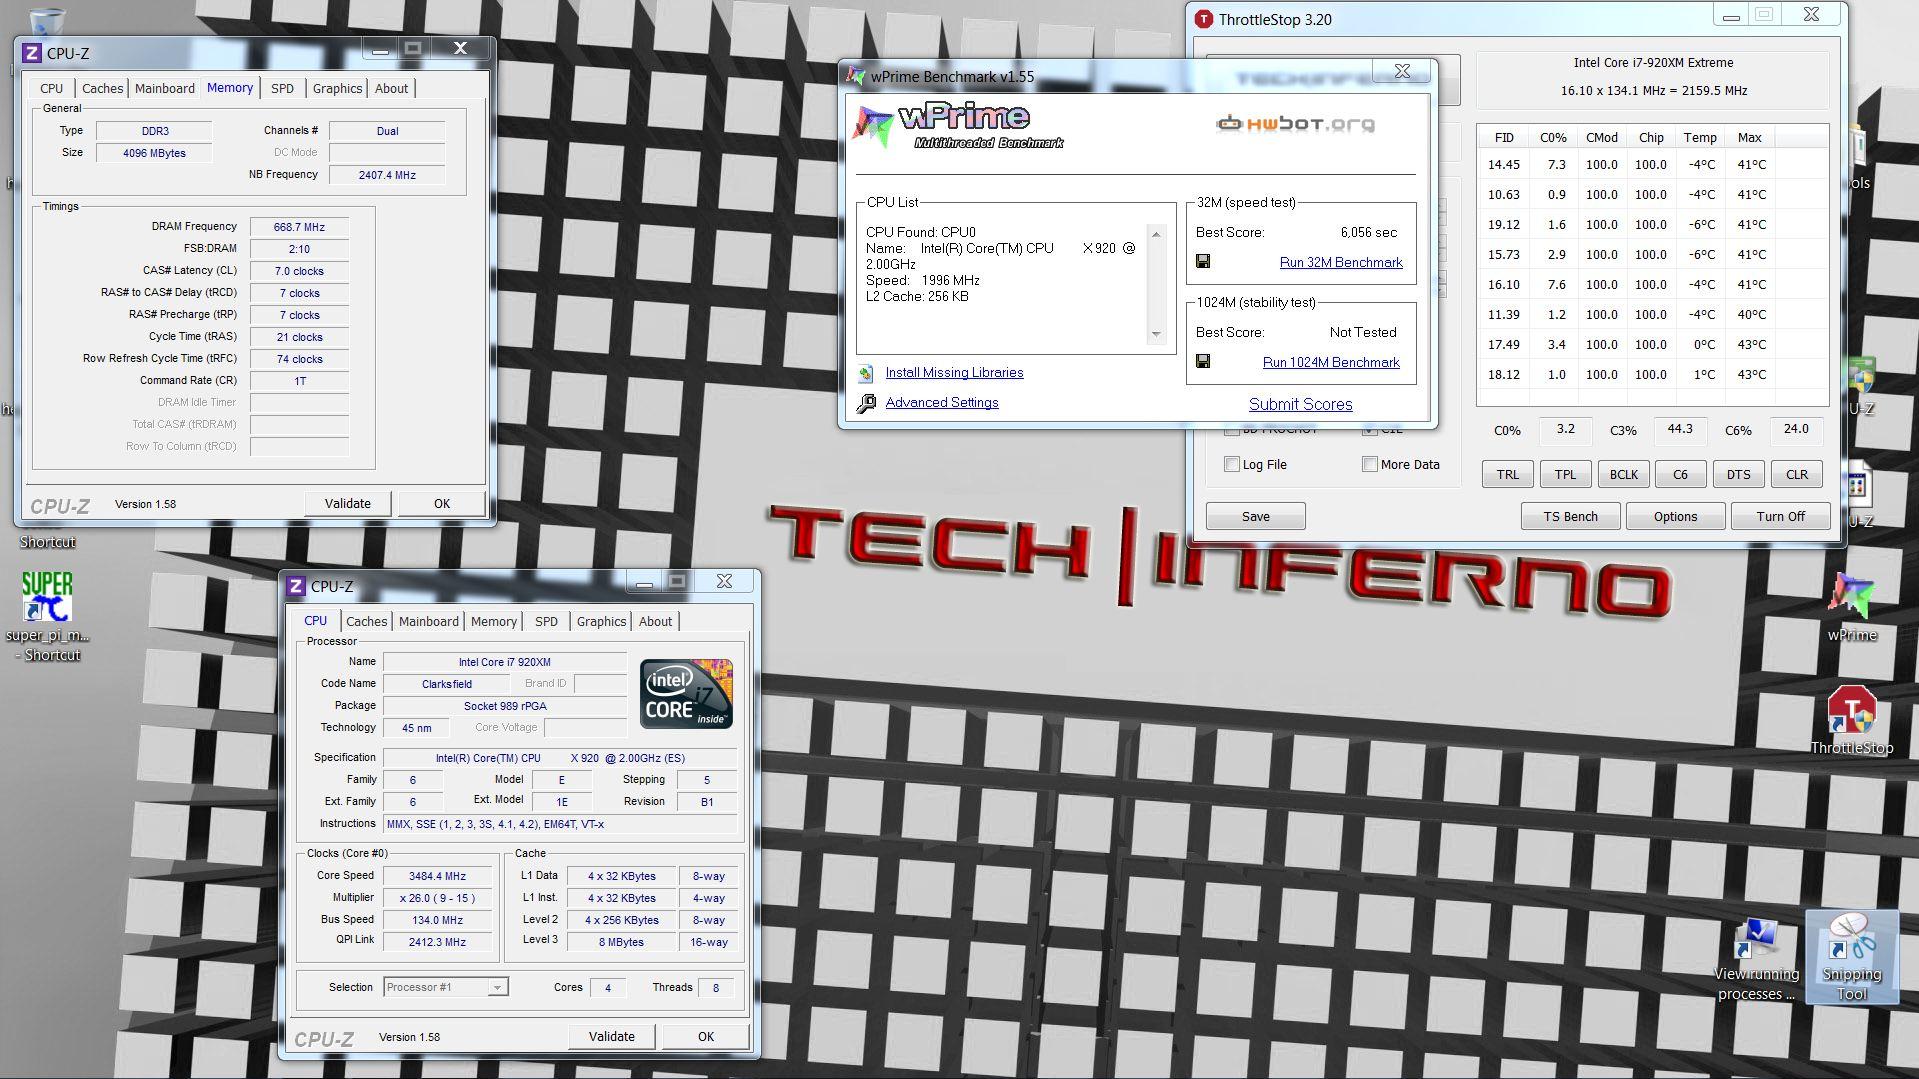Image resolution: width=1919 pixels, height=1079 pixels.
Task: Click the floppy save icon under 32M test
Action: [1203, 261]
